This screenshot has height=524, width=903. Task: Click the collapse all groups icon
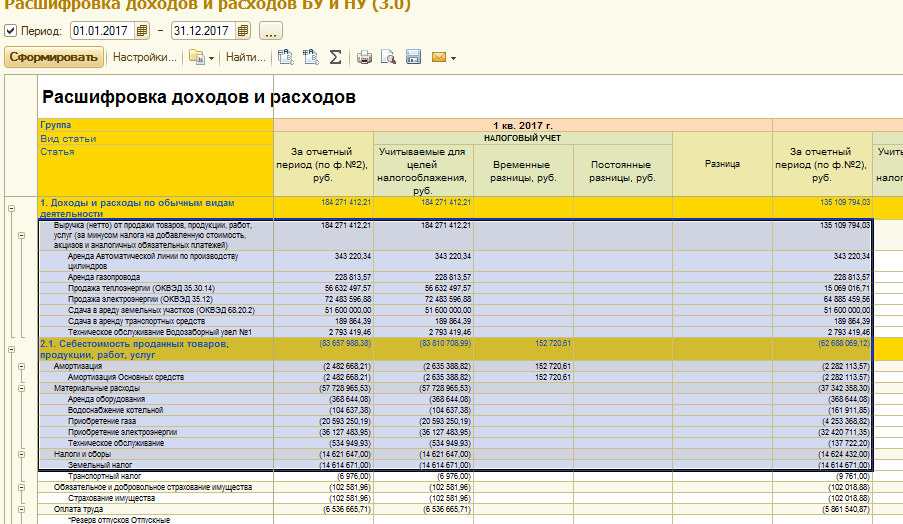pyautogui.click(x=286, y=57)
